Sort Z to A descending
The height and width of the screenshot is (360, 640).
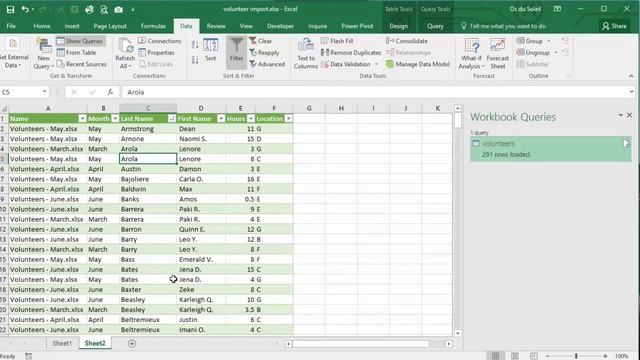click(x=195, y=60)
